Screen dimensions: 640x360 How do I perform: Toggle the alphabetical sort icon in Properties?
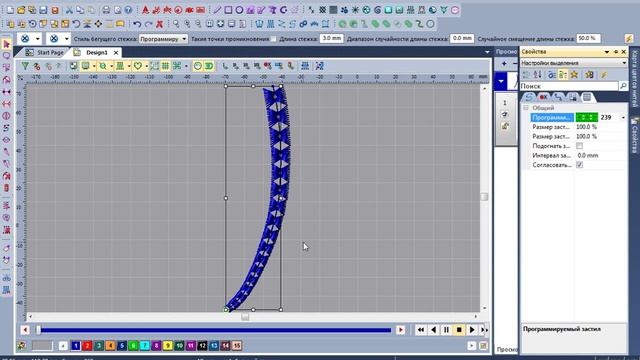click(x=538, y=74)
